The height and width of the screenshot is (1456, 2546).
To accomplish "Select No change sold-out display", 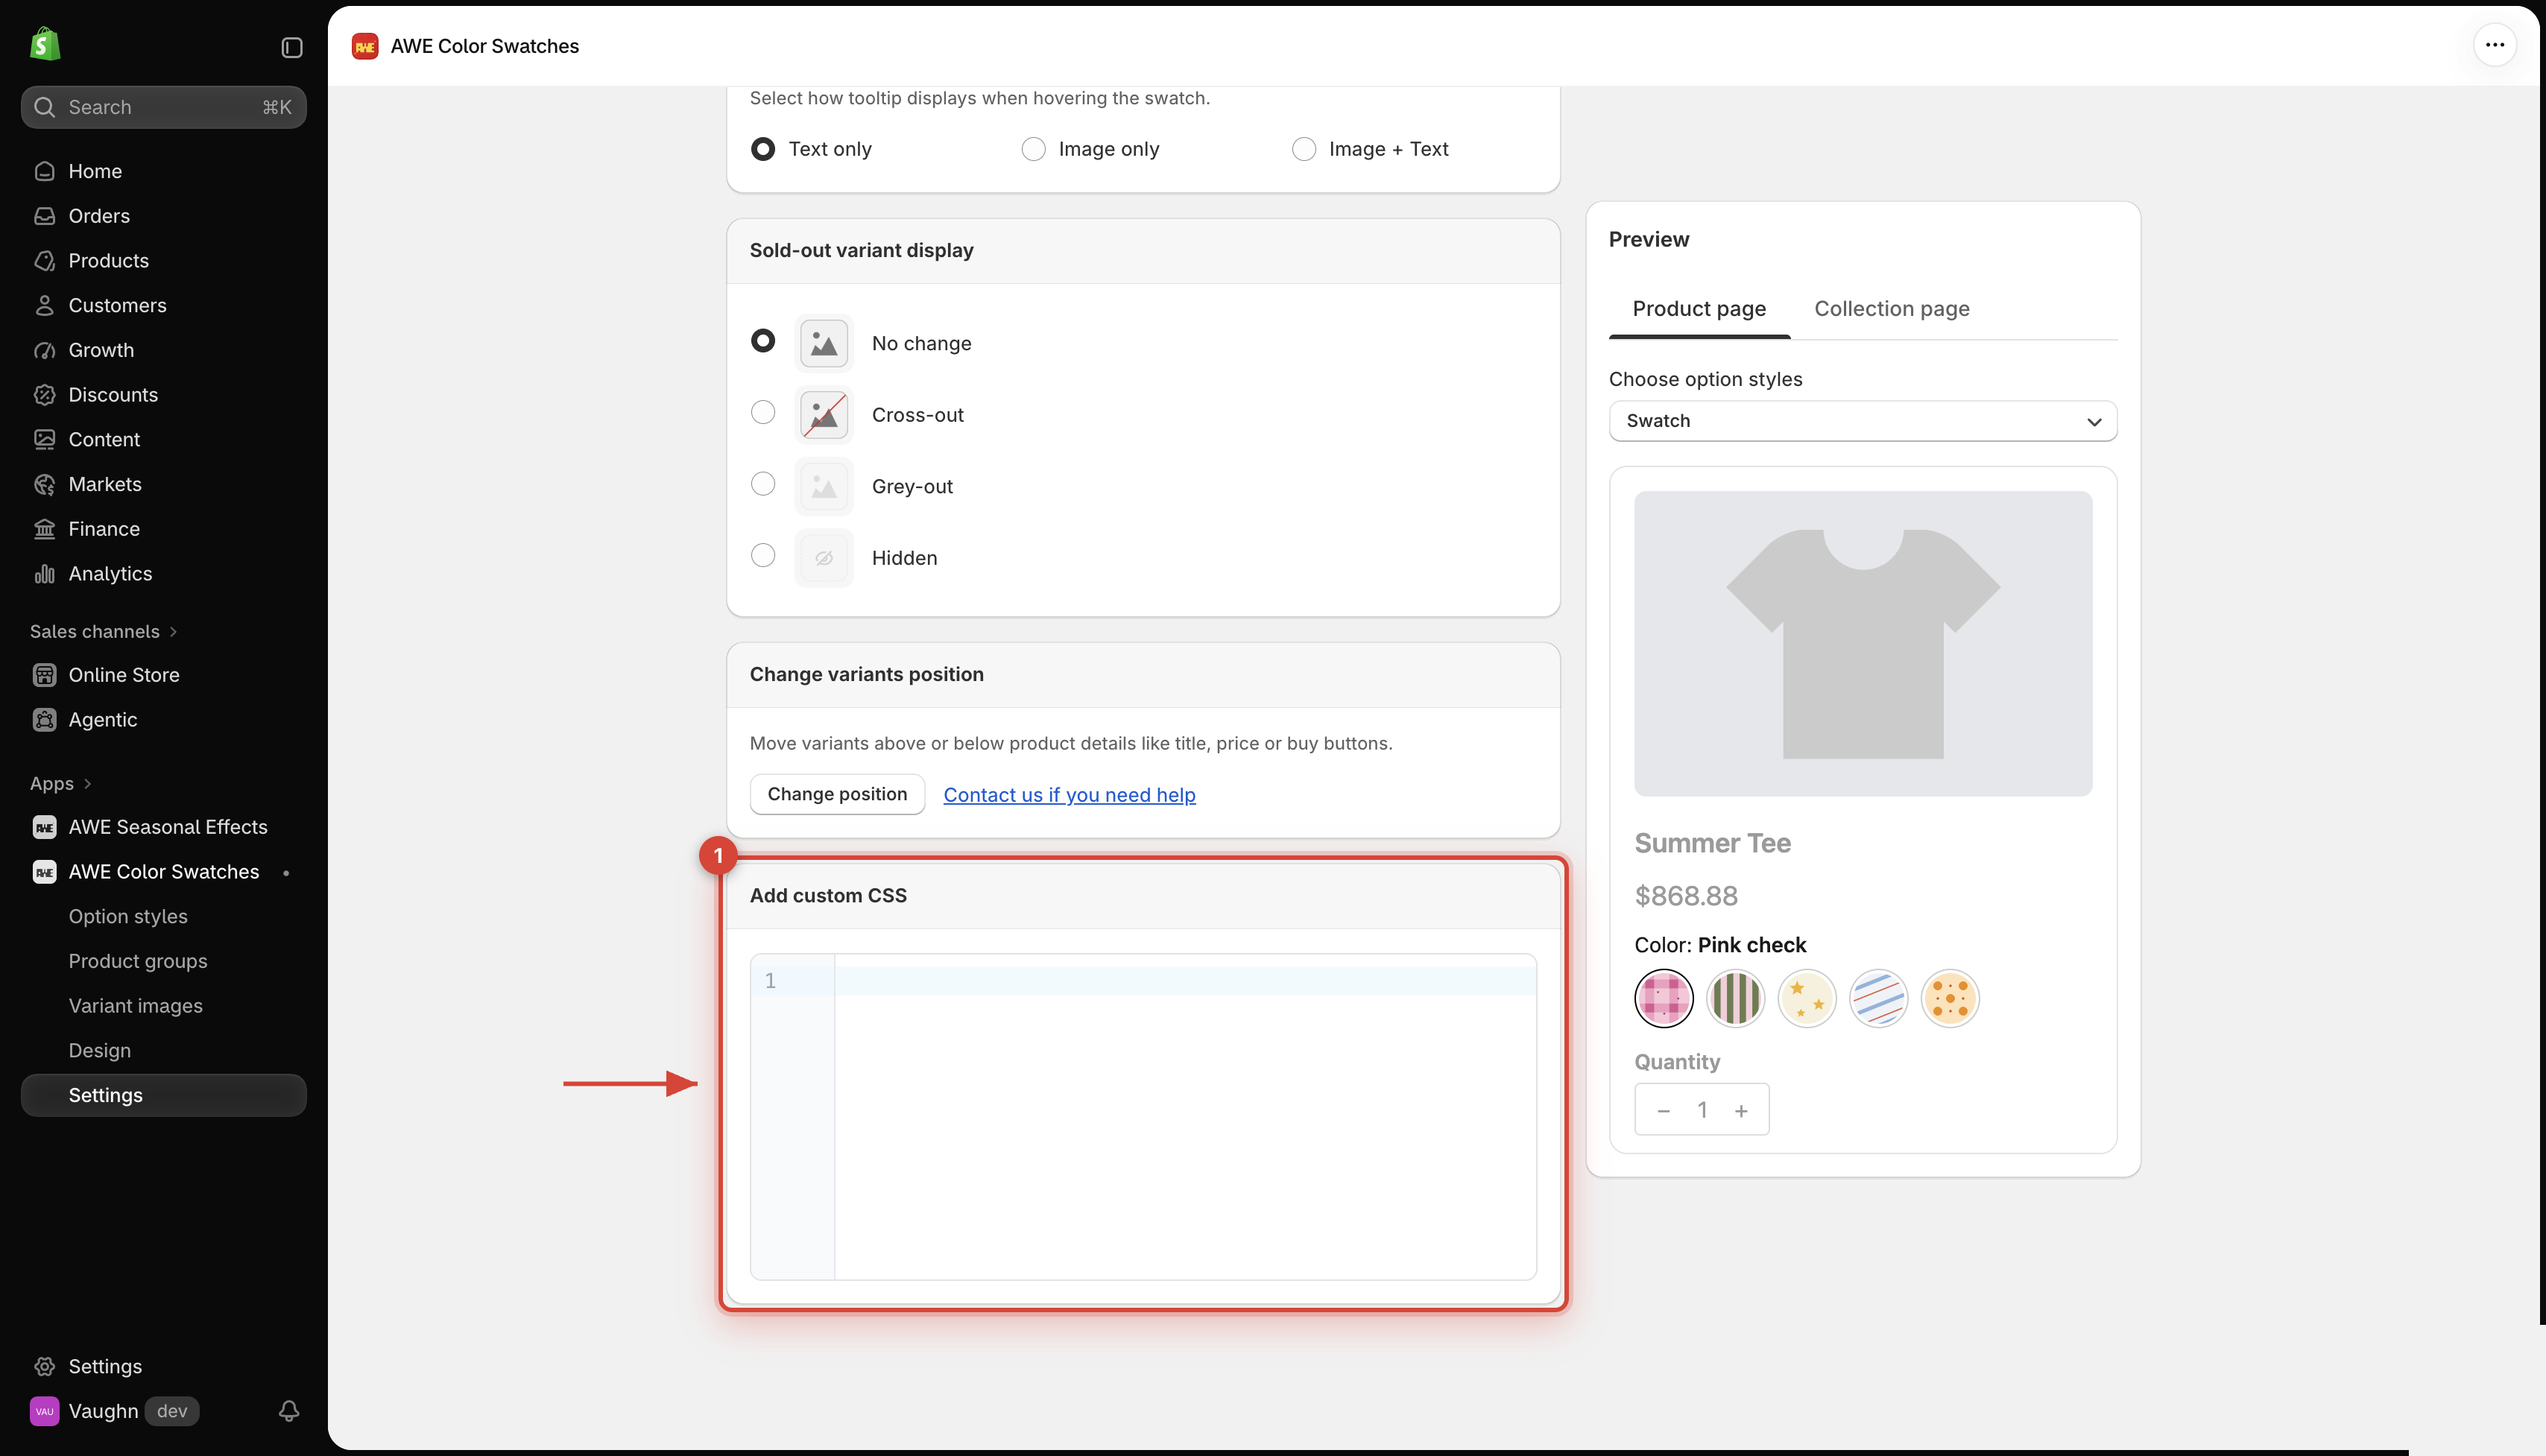I will [x=763, y=341].
